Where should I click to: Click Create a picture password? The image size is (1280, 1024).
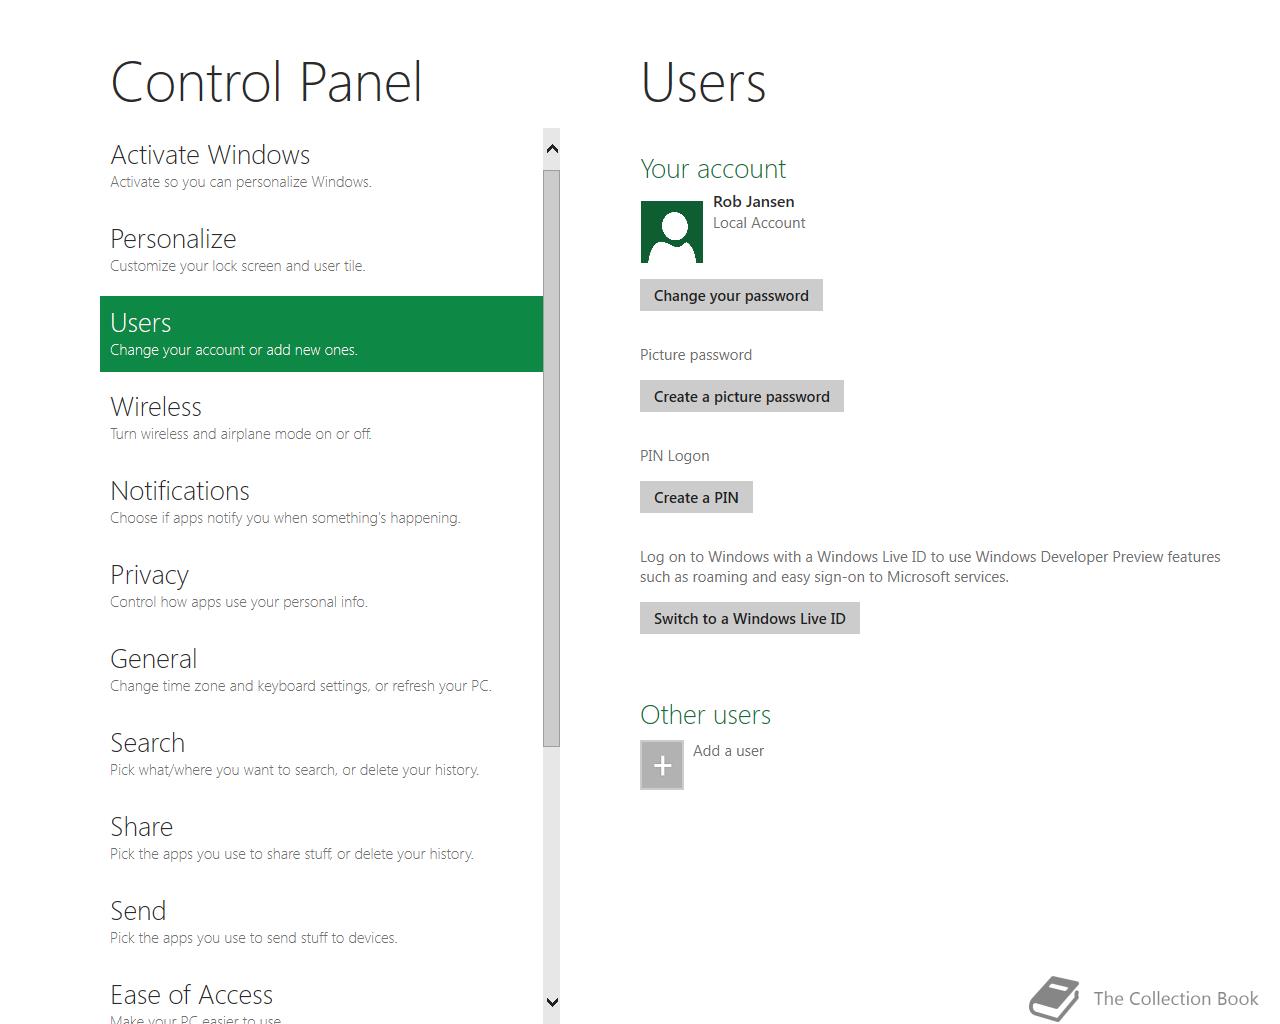pyautogui.click(x=742, y=396)
